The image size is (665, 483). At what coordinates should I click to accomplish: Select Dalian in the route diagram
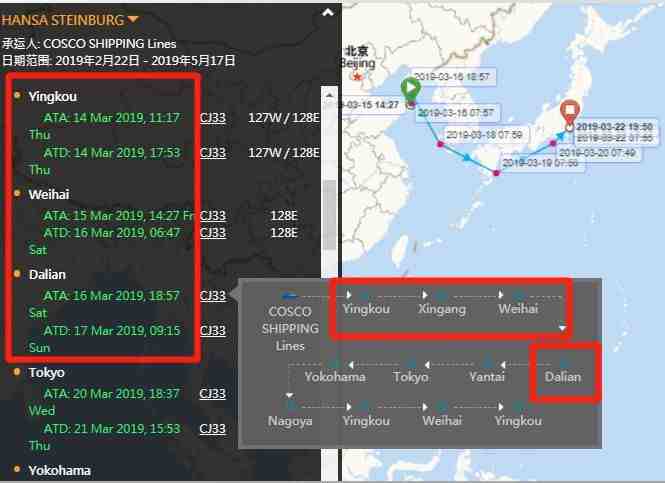563,377
